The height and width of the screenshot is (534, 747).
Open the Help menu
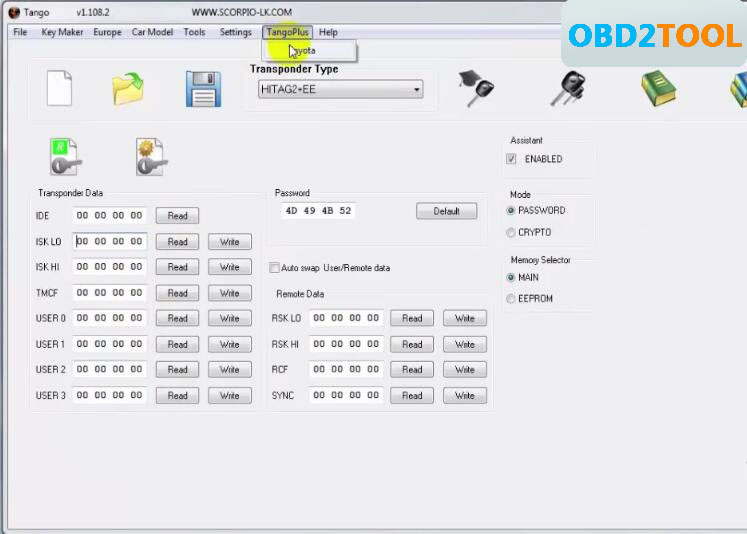328,32
